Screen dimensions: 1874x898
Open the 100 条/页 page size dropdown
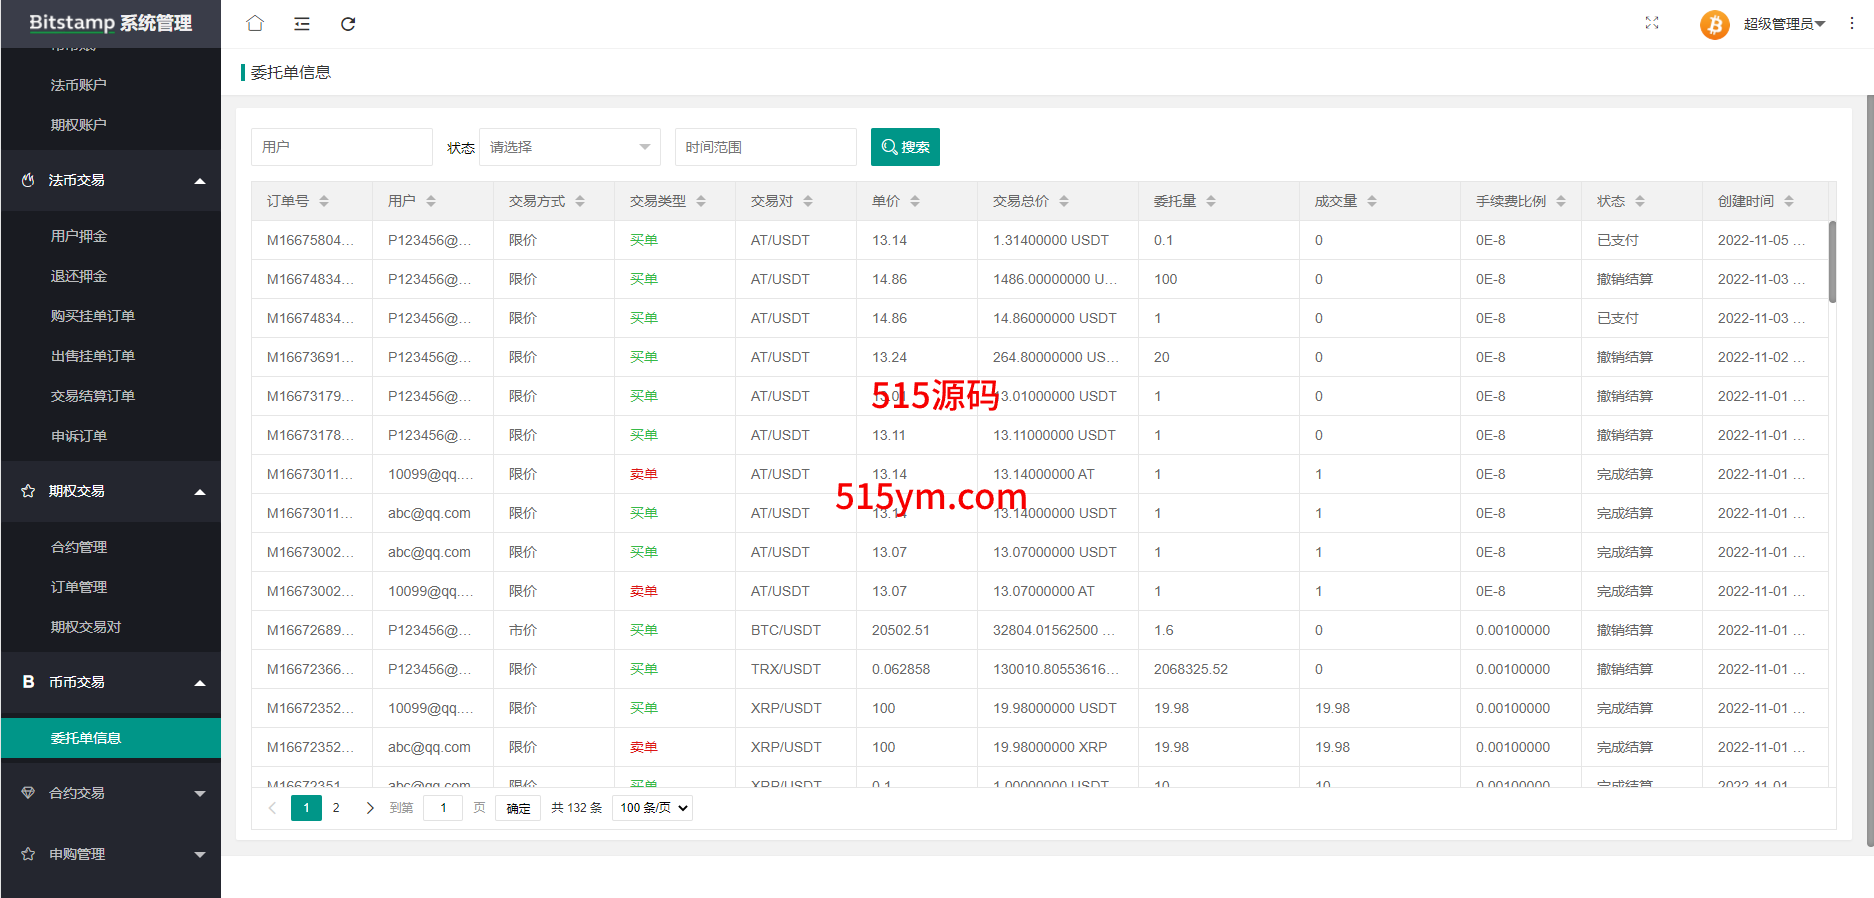pos(652,808)
